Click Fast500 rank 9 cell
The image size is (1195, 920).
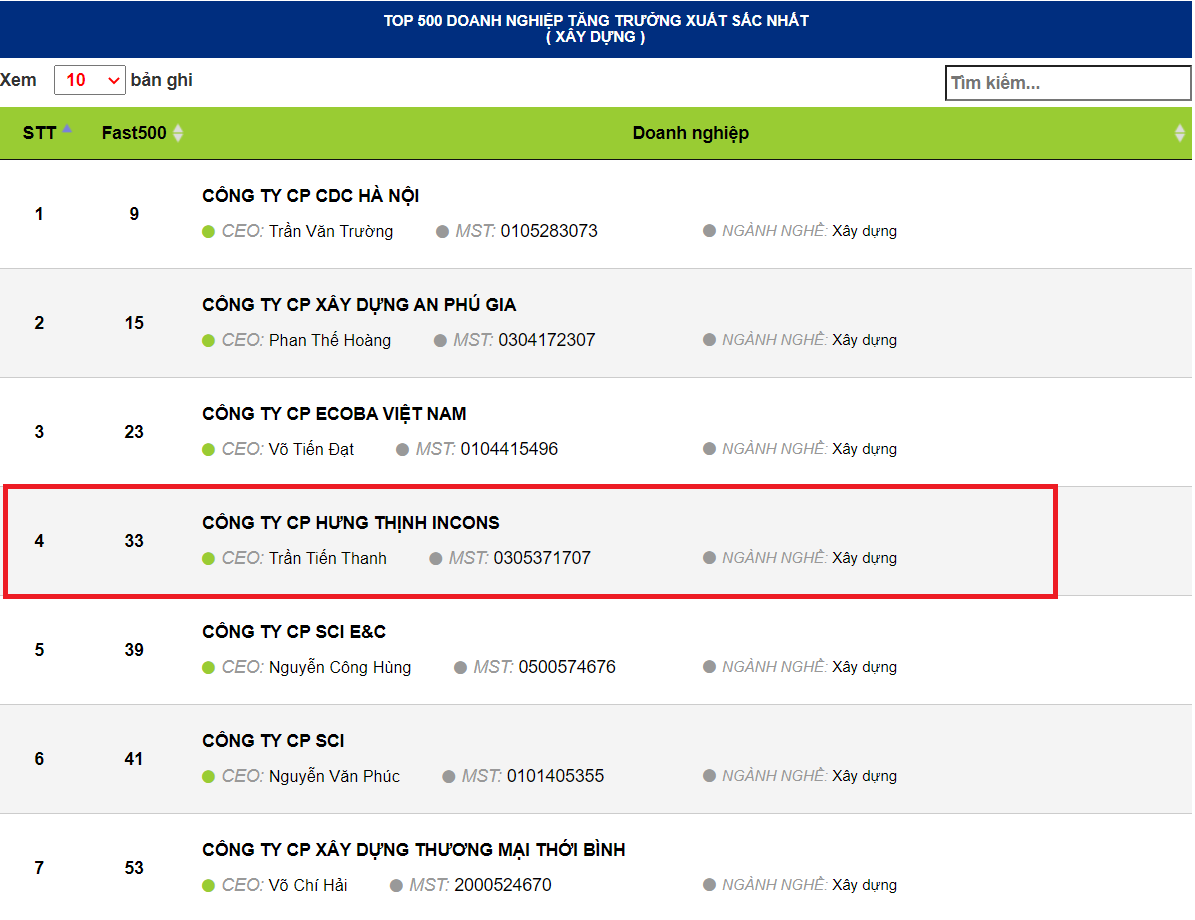pyautogui.click(x=134, y=214)
